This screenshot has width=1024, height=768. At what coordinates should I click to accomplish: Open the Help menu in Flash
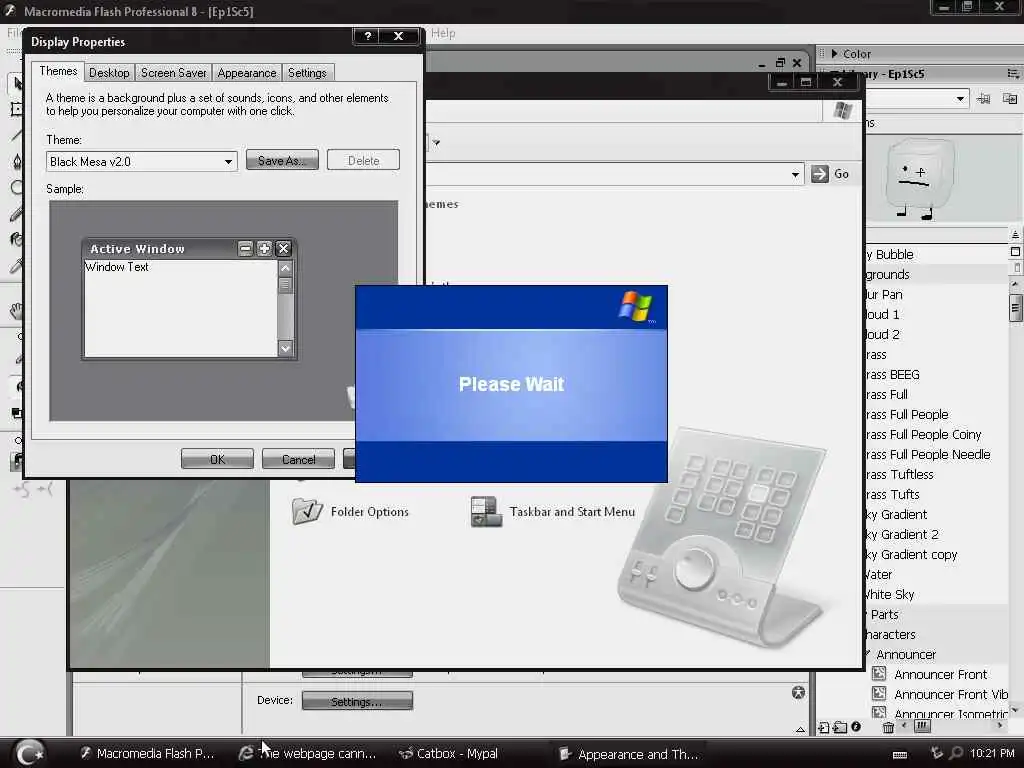tap(443, 33)
